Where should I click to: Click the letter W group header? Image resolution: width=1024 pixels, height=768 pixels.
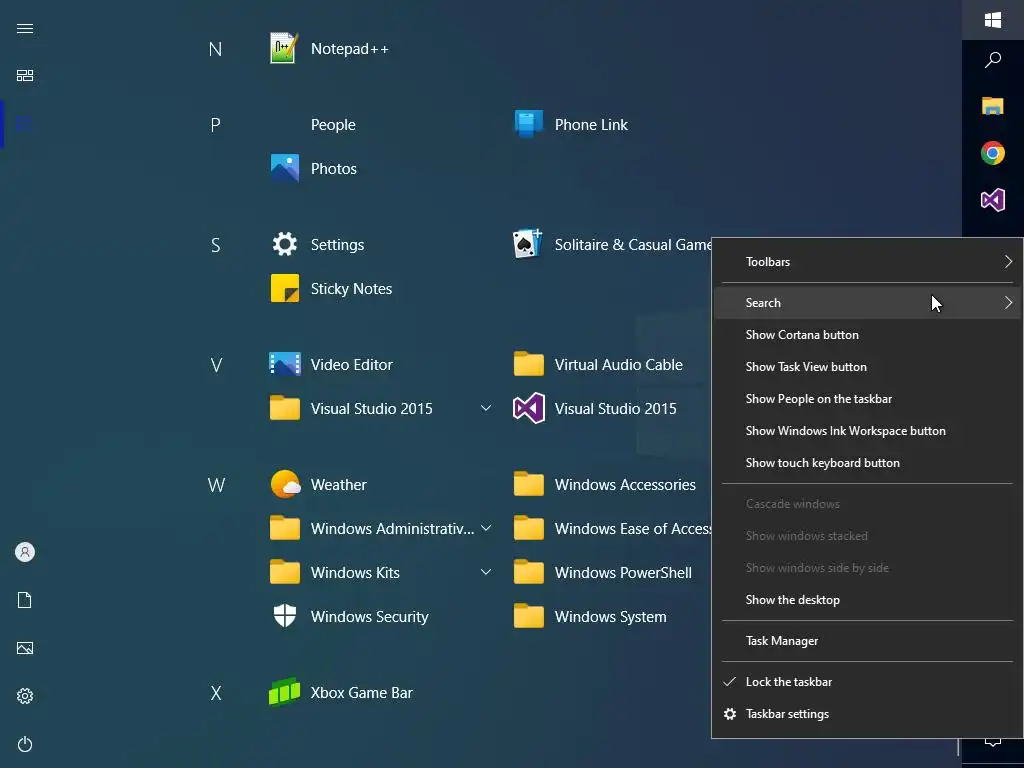216,485
